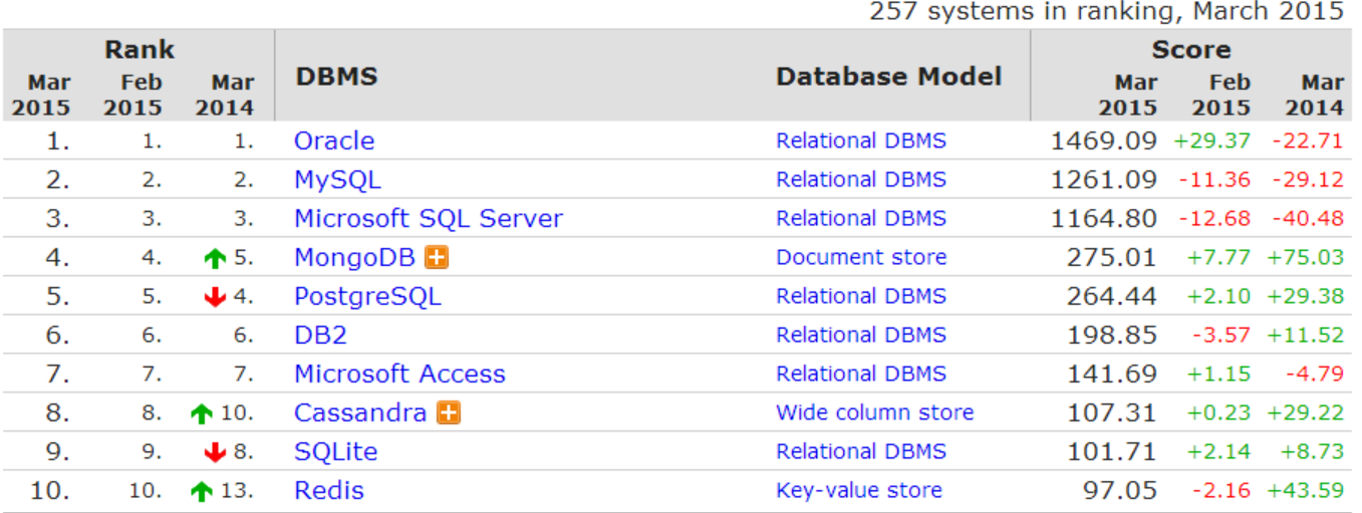Click Relational DBMS link in DB2 row

(x=861, y=335)
